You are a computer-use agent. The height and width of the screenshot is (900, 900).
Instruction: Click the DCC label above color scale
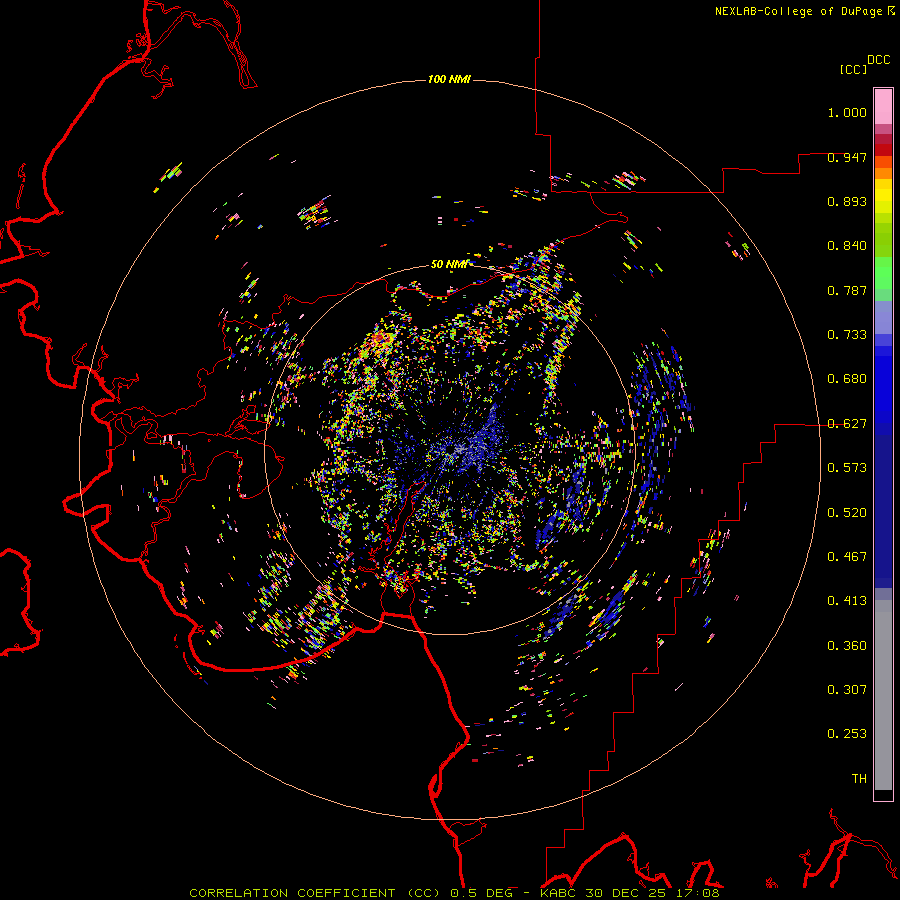click(878, 60)
